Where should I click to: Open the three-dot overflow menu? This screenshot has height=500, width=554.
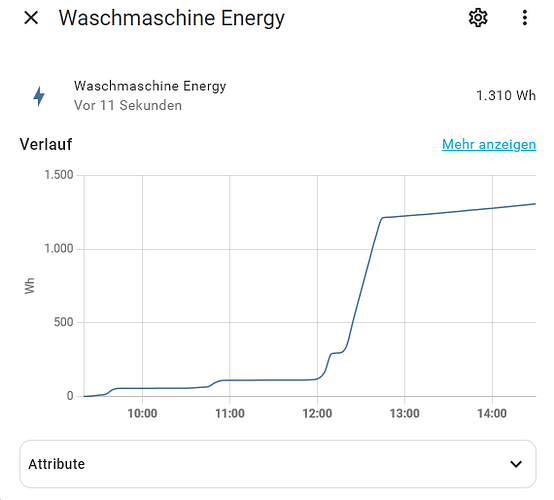point(525,18)
